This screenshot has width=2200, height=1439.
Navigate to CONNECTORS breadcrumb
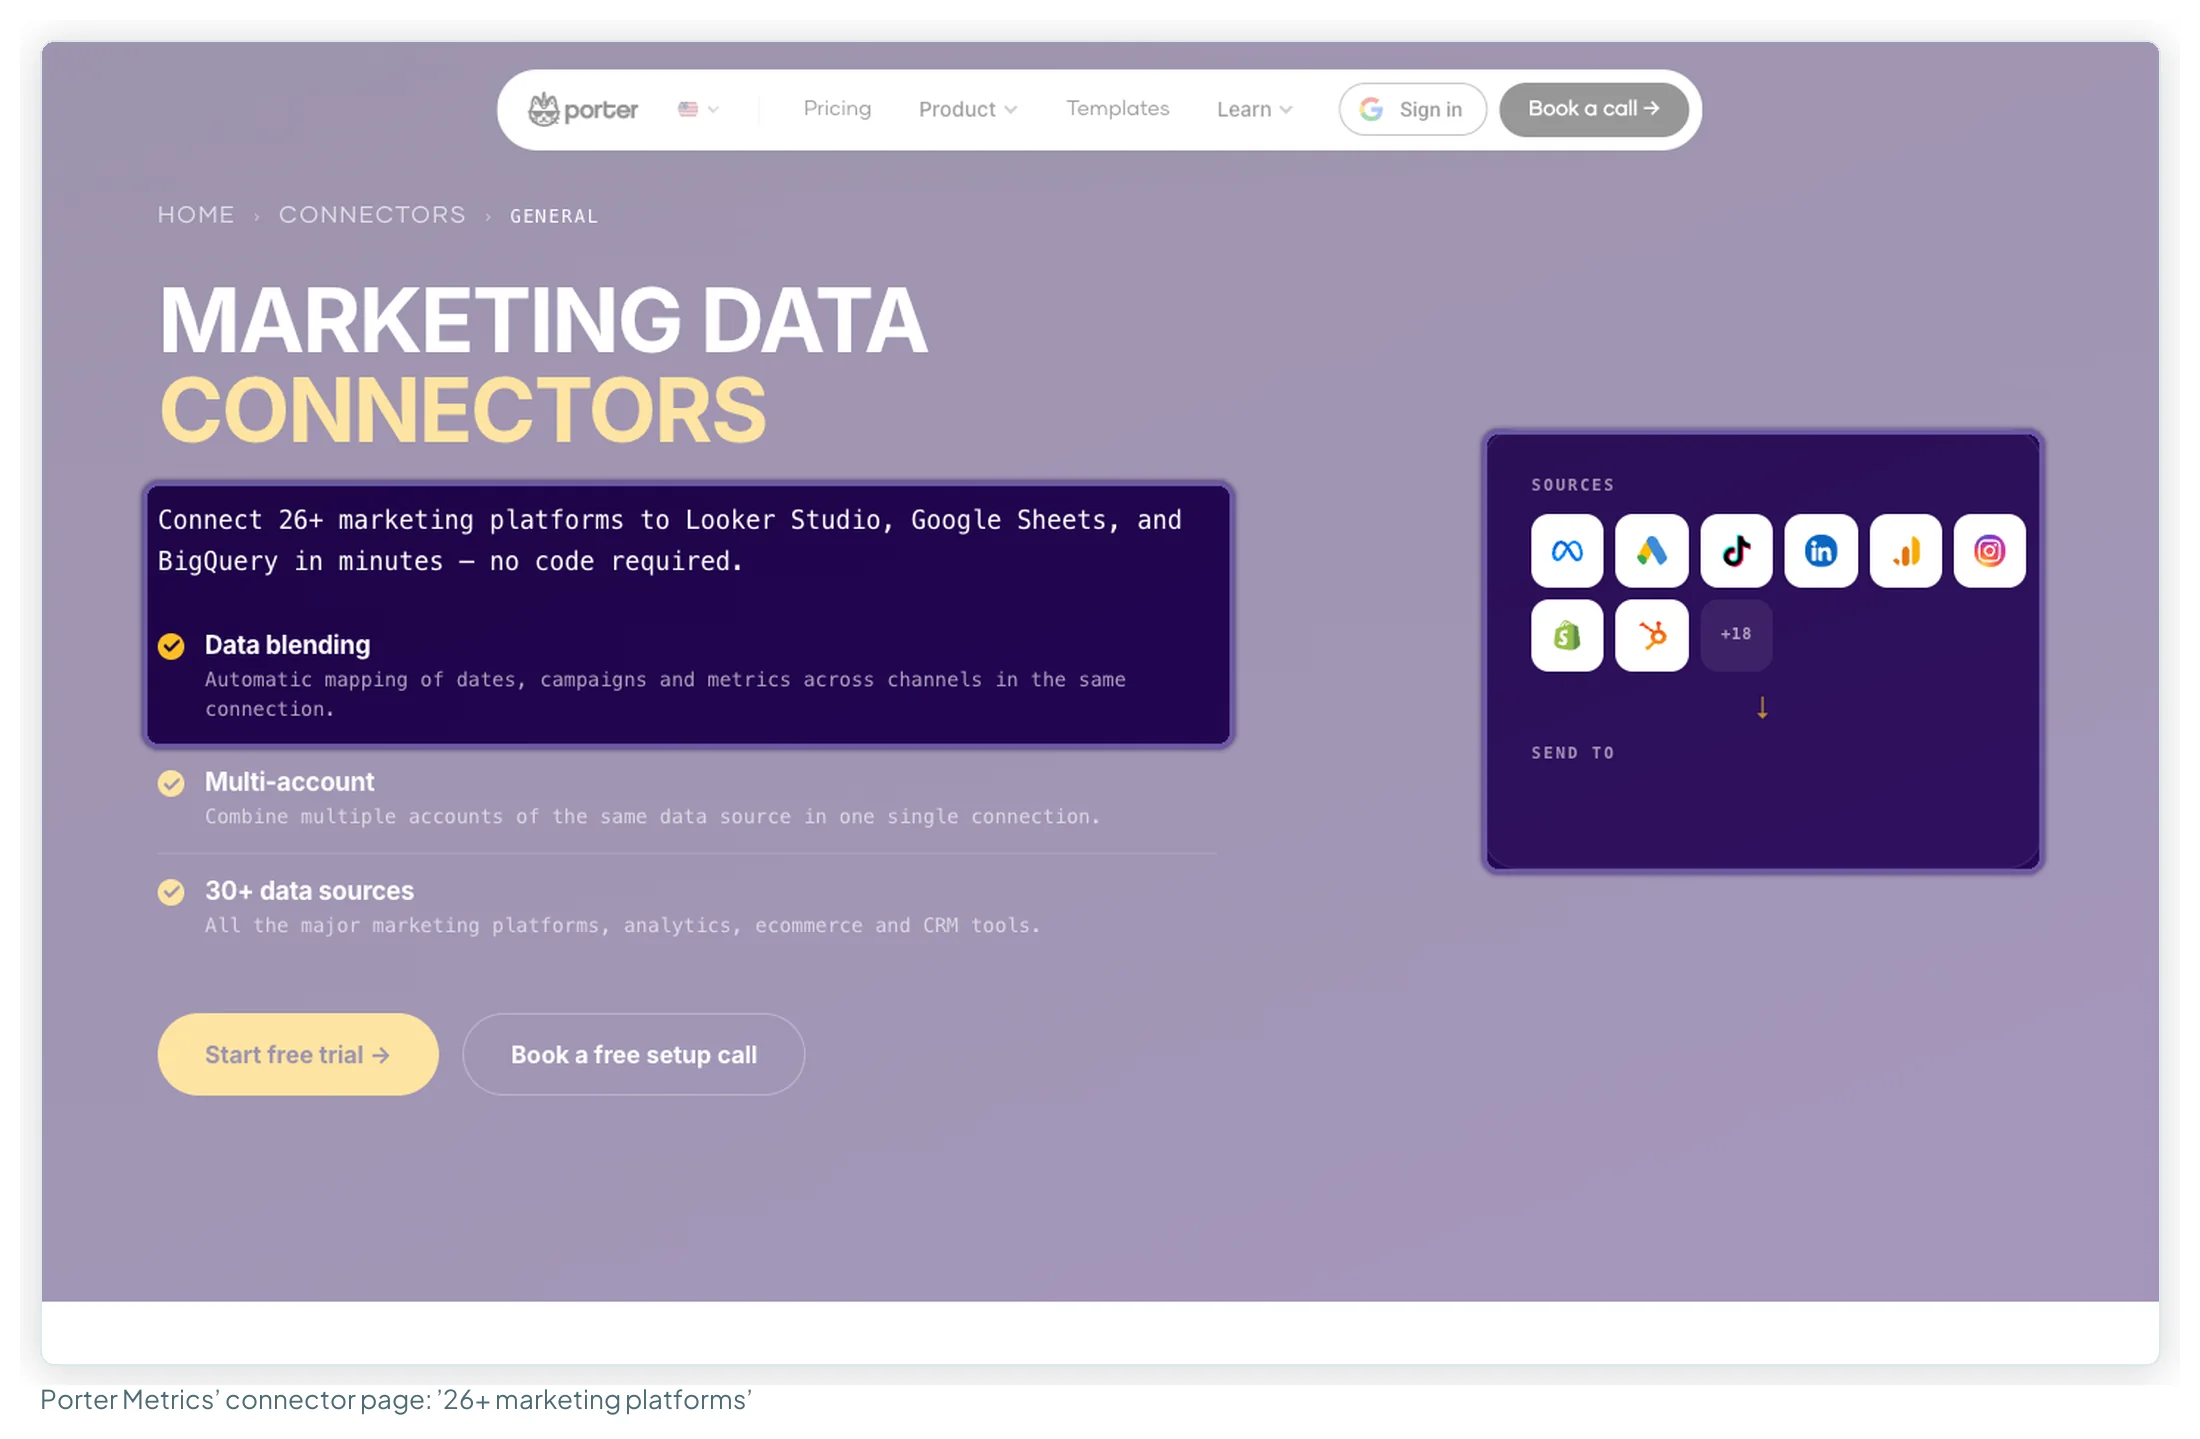coord(372,215)
